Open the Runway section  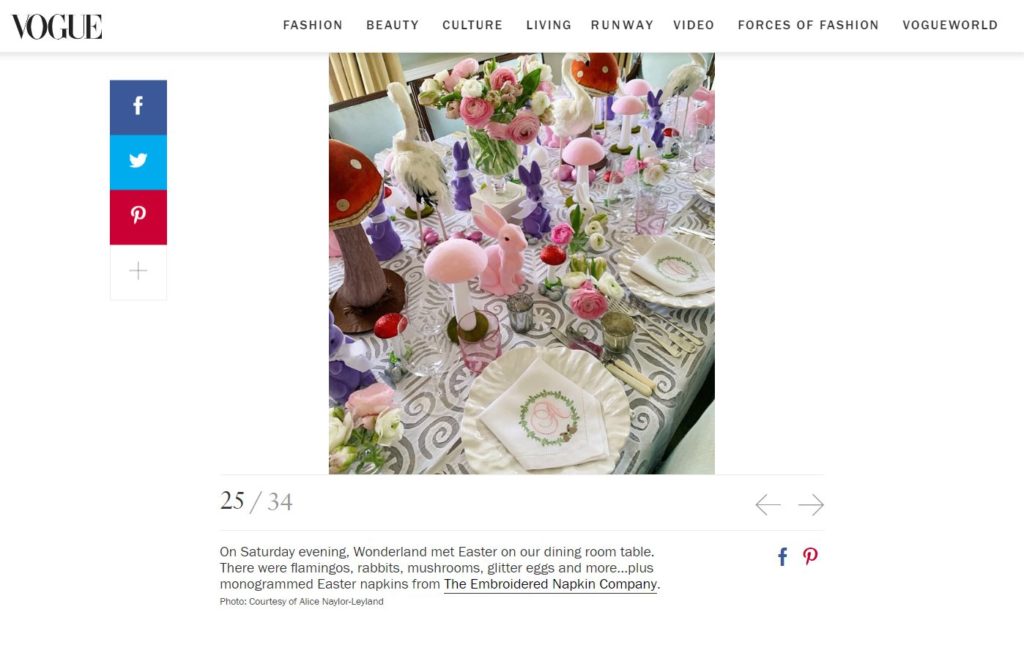(622, 25)
